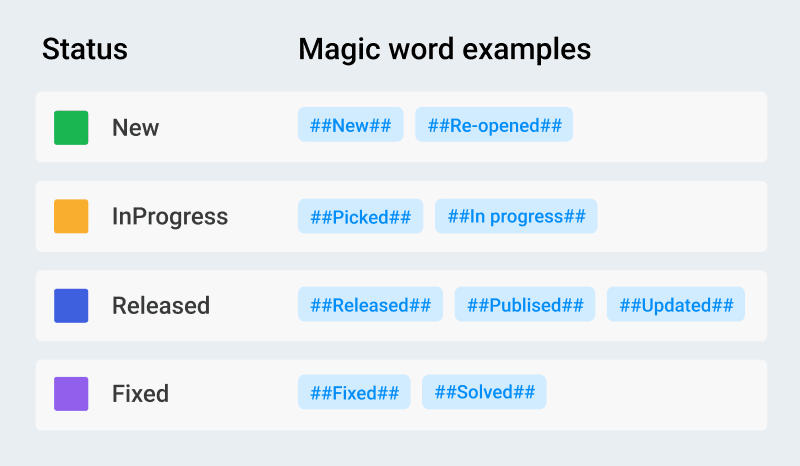Click the ##Updated## magic word tag
The width and height of the screenshot is (800, 466).
676,305
